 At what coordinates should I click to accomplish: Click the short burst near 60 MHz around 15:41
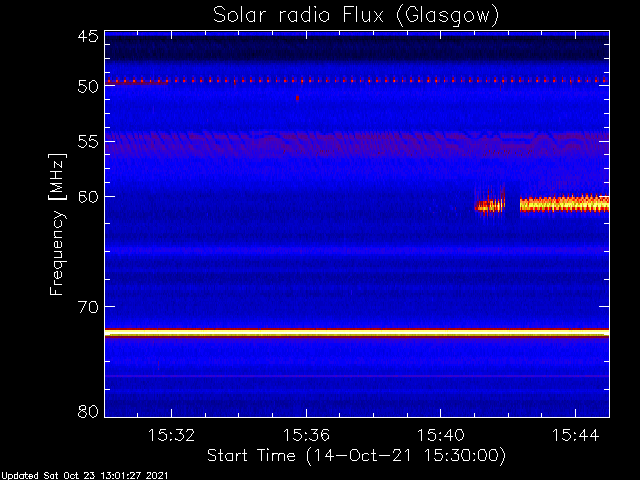tap(490, 205)
